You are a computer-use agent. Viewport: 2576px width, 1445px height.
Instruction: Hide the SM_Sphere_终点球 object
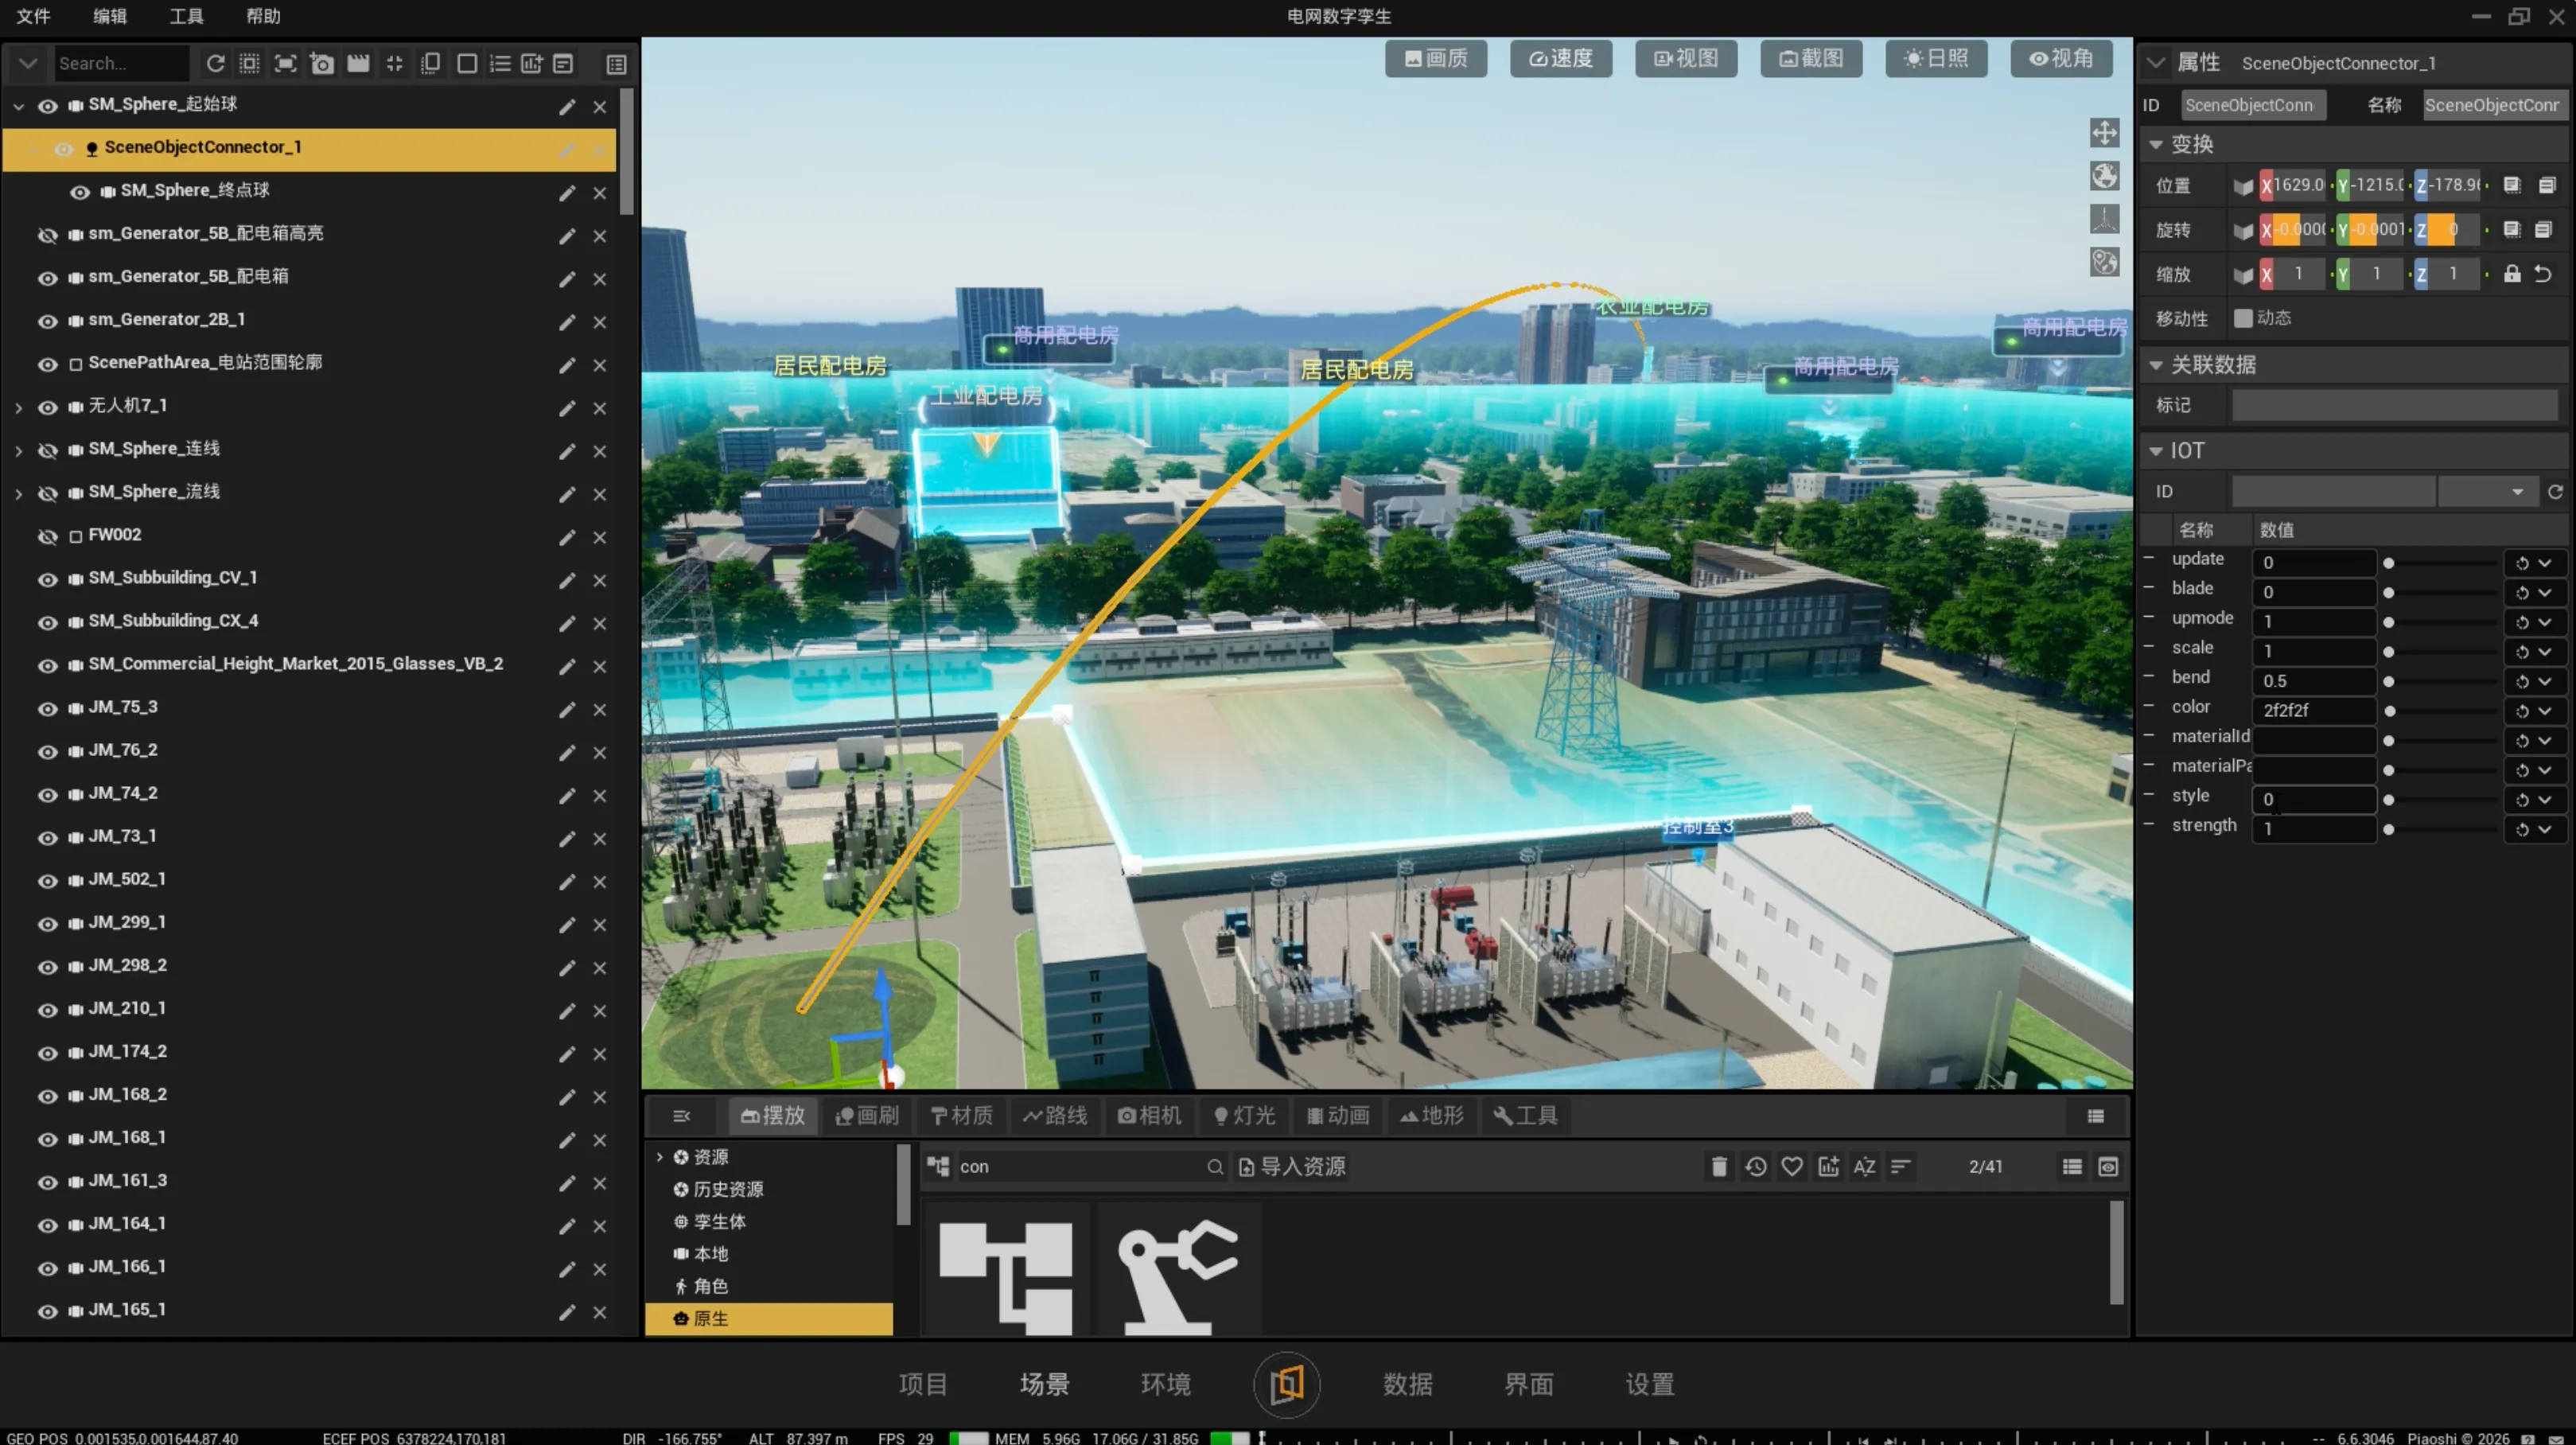[x=80, y=192]
